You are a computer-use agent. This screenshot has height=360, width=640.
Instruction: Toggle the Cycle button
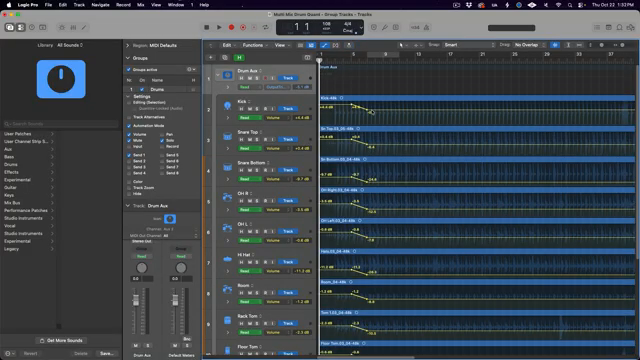266,27
